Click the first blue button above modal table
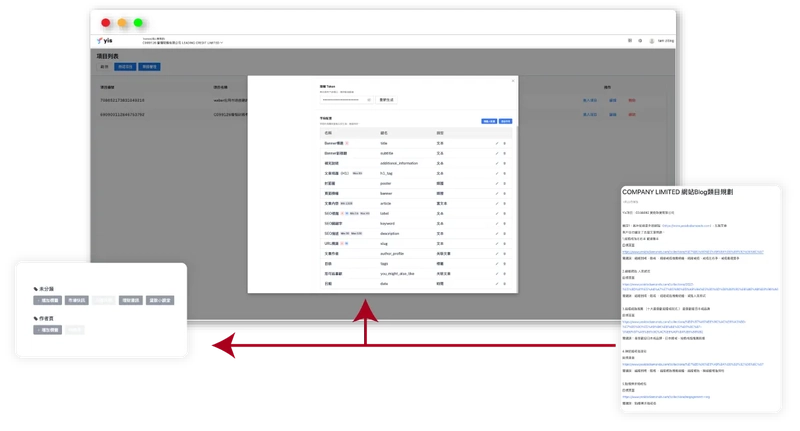The height and width of the screenshot is (431, 800). point(489,121)
